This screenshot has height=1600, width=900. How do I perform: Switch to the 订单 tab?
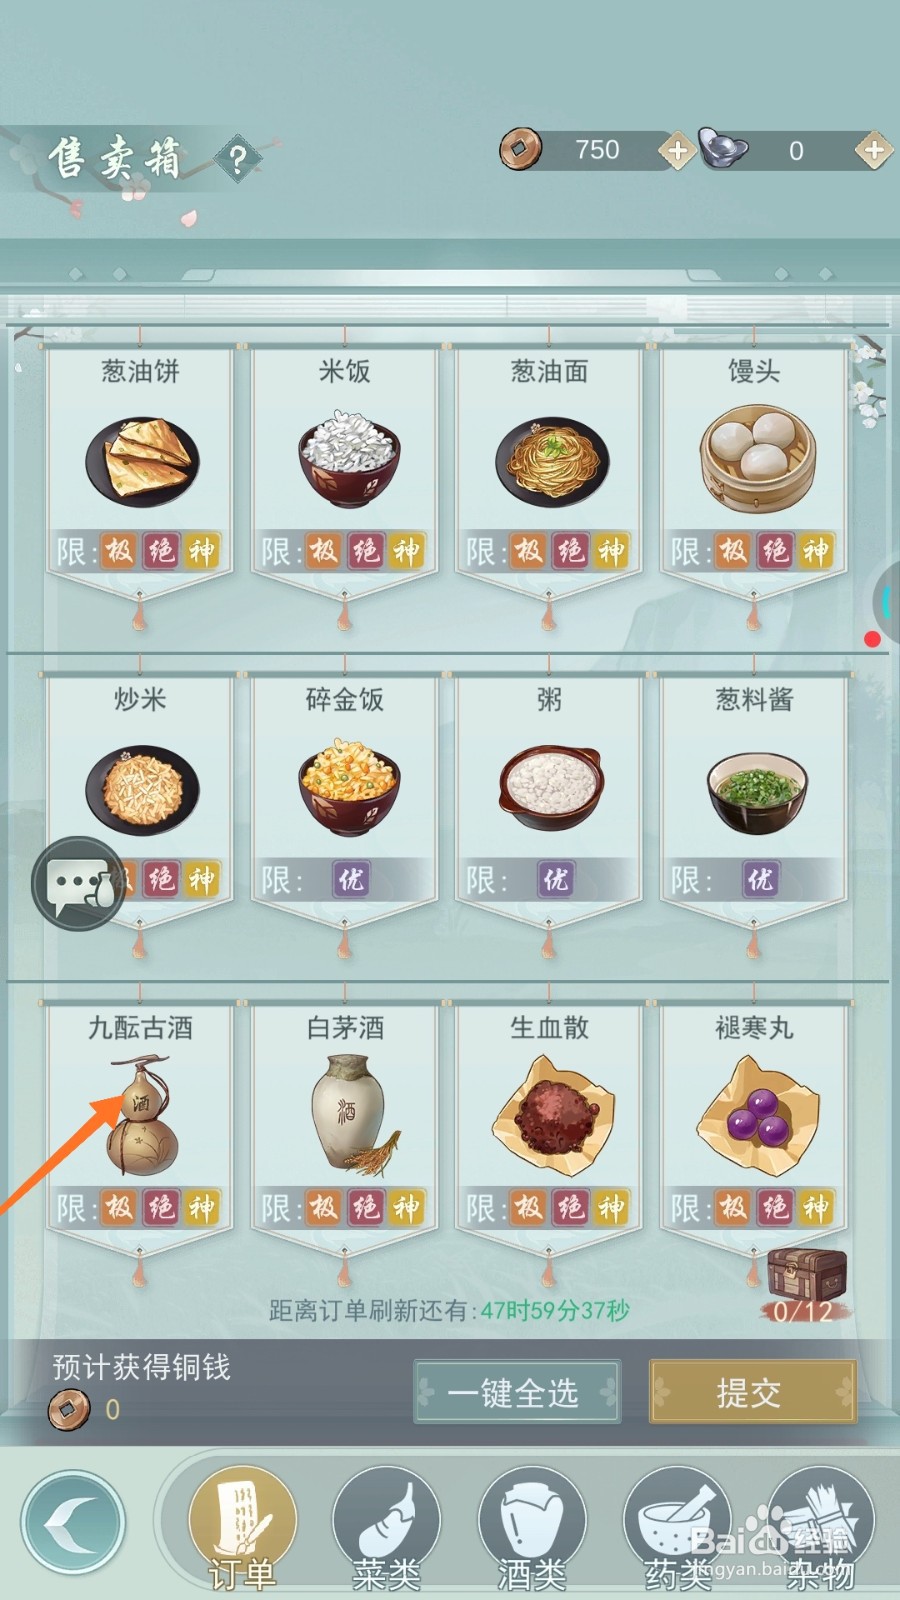point(241,1525)
